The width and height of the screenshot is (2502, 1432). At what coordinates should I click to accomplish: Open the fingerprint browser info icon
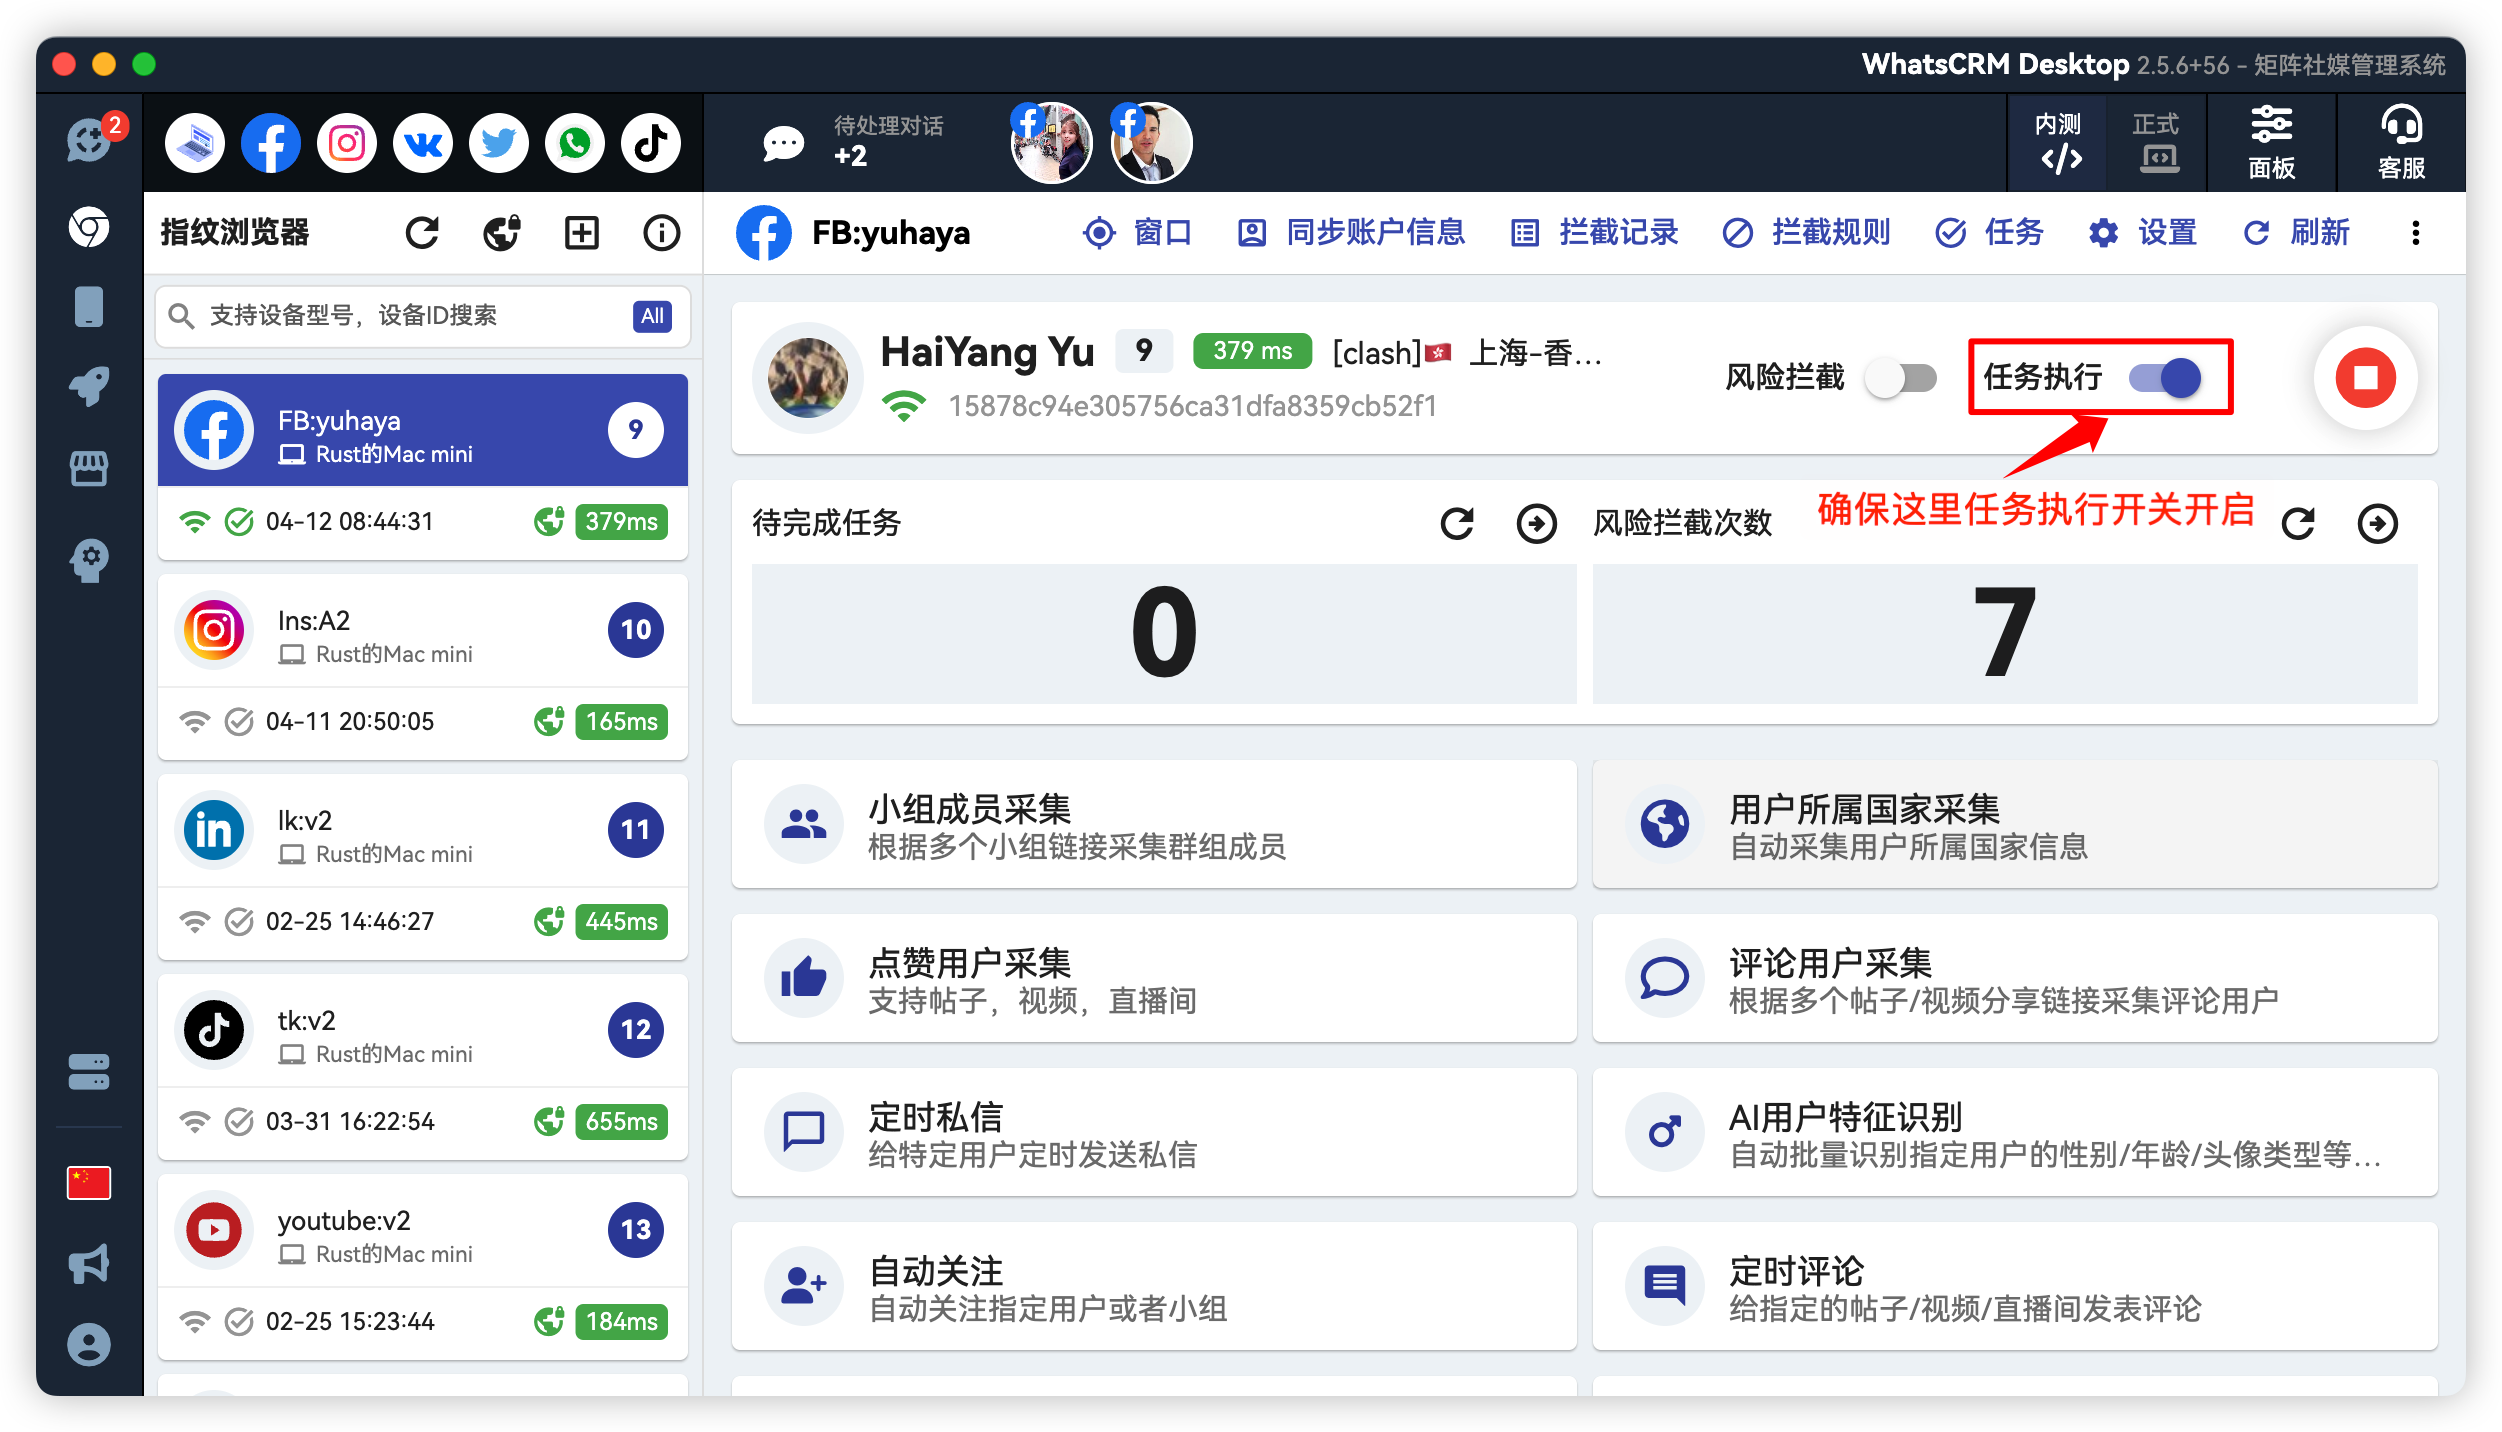click(x=661, y=233)
